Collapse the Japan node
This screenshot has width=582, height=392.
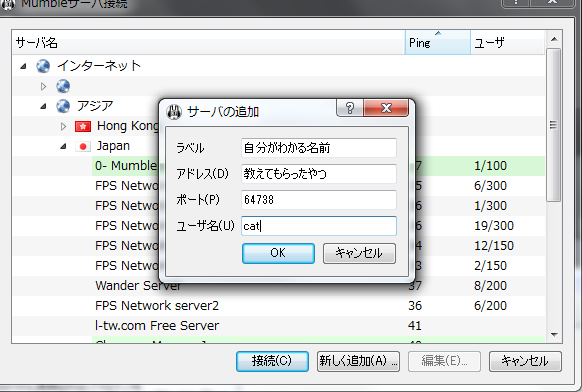click(x=63, y=147)
